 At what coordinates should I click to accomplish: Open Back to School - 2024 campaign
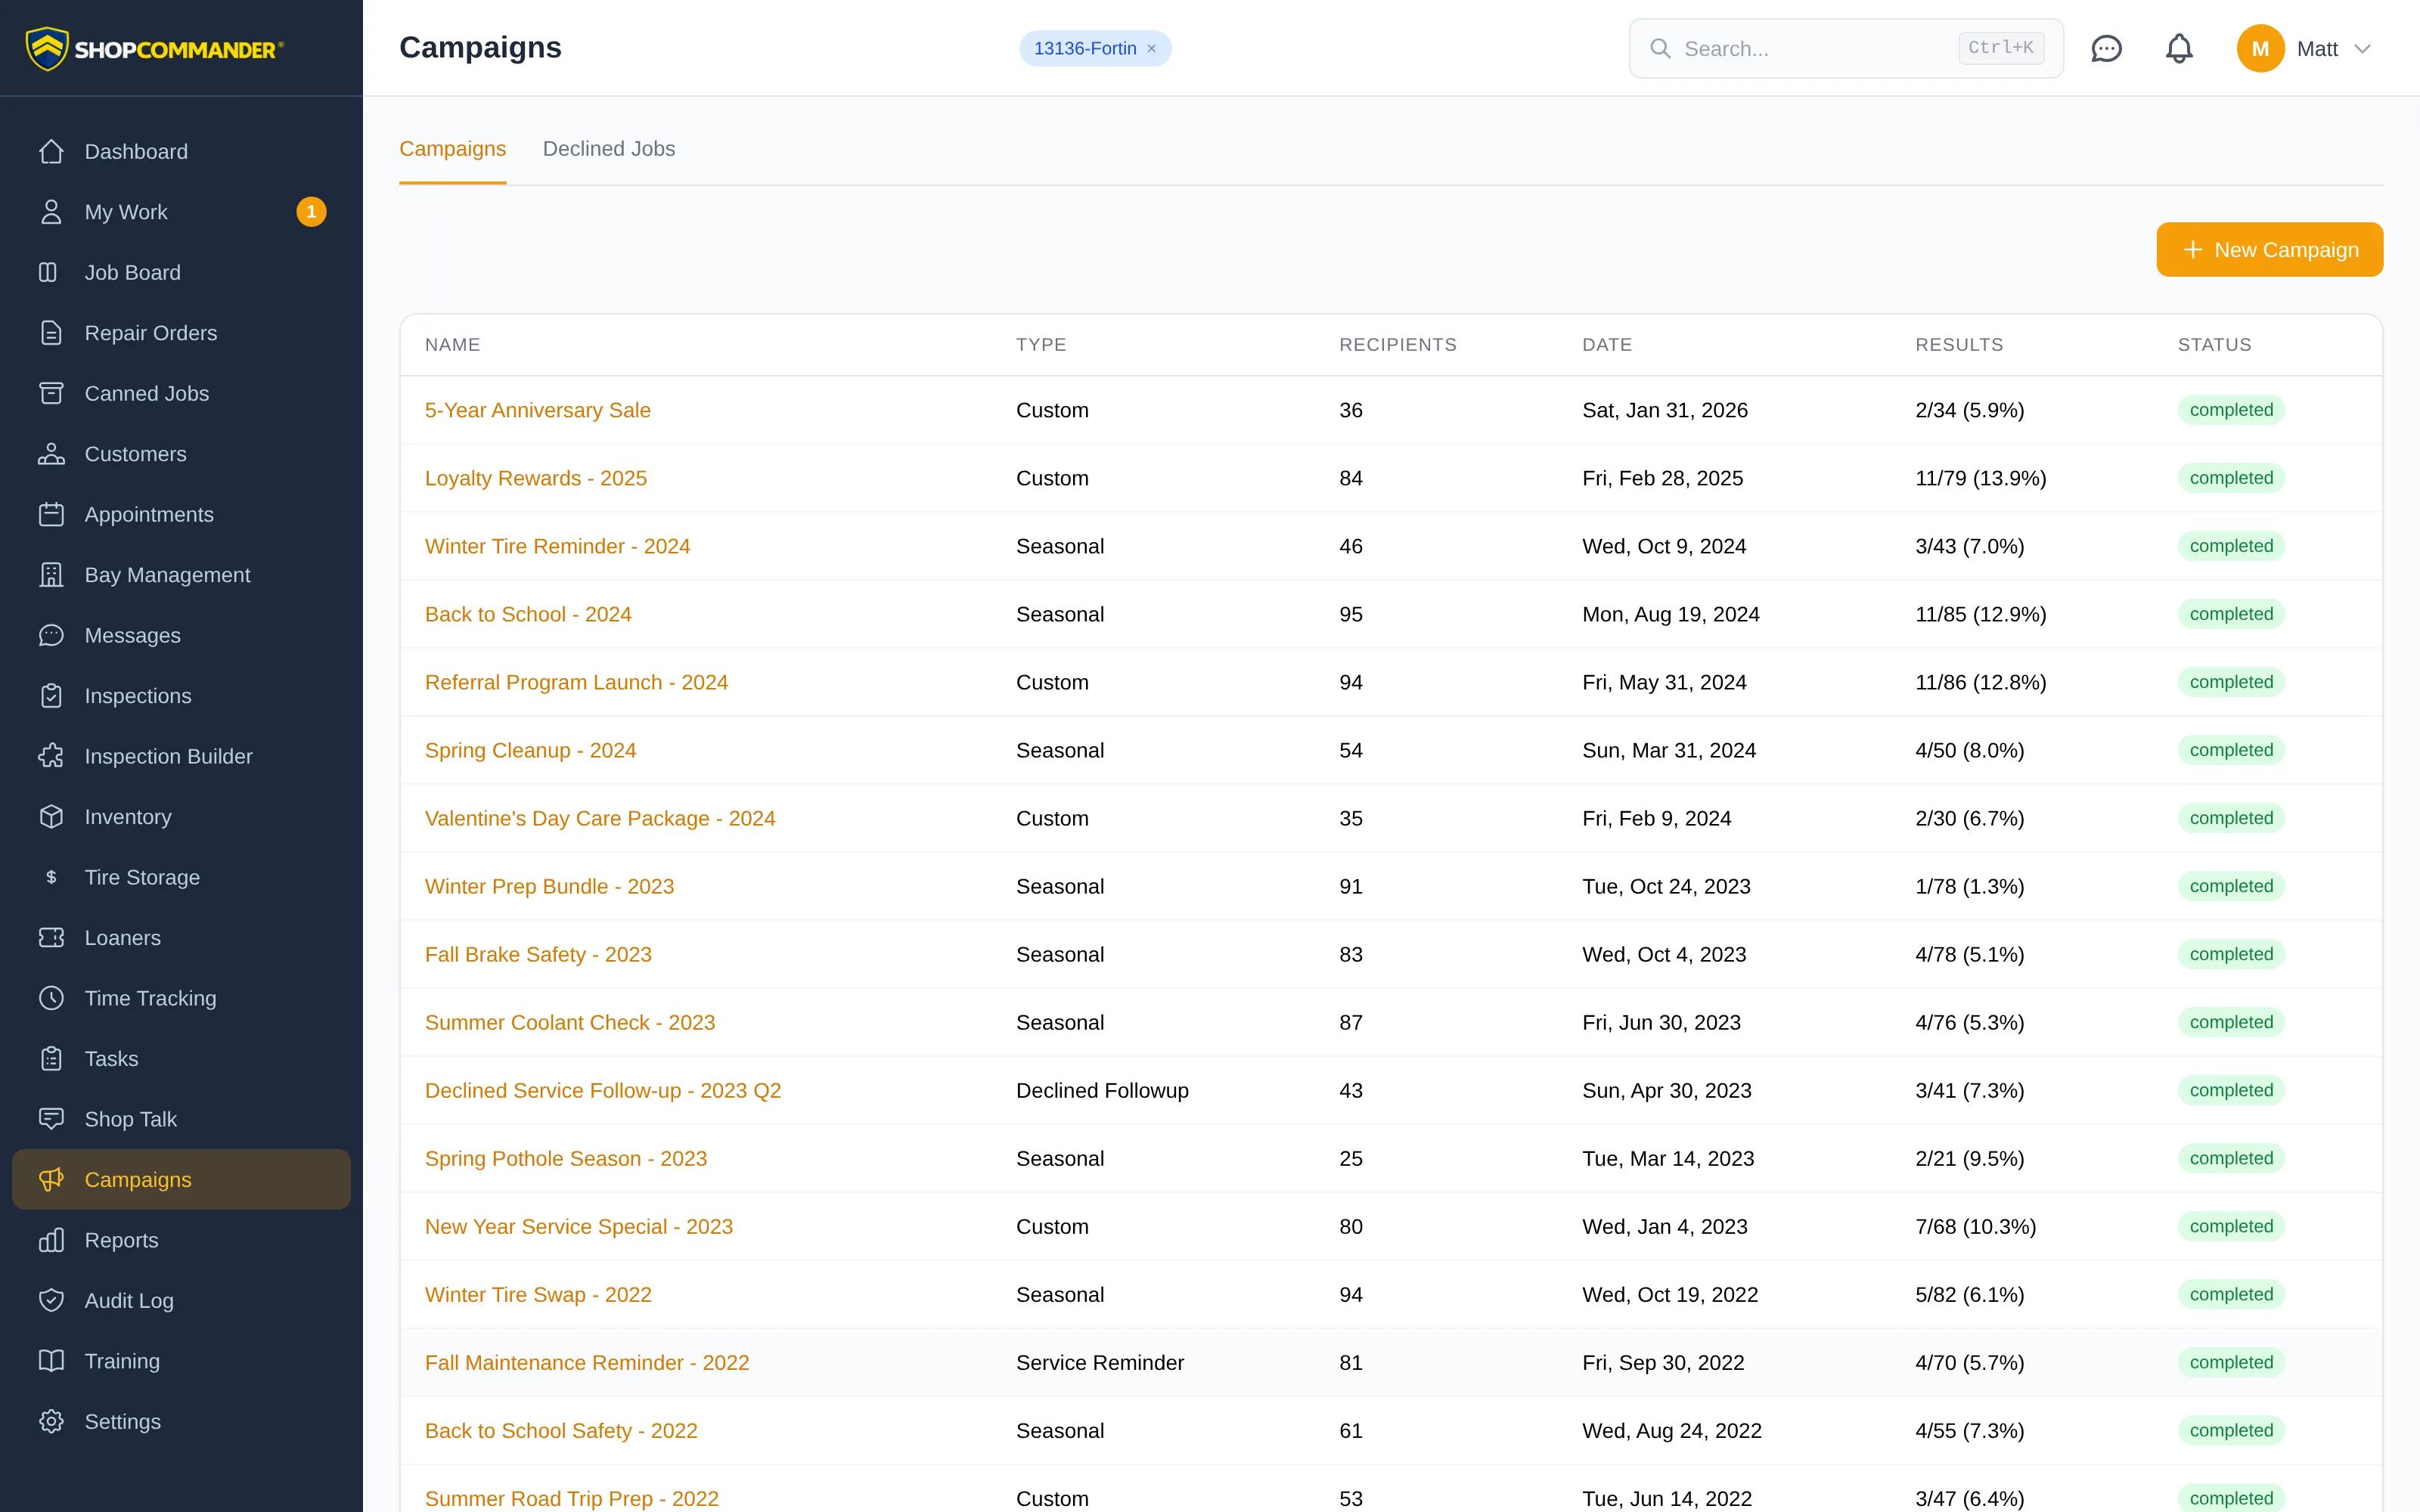[x=528, y=614]
